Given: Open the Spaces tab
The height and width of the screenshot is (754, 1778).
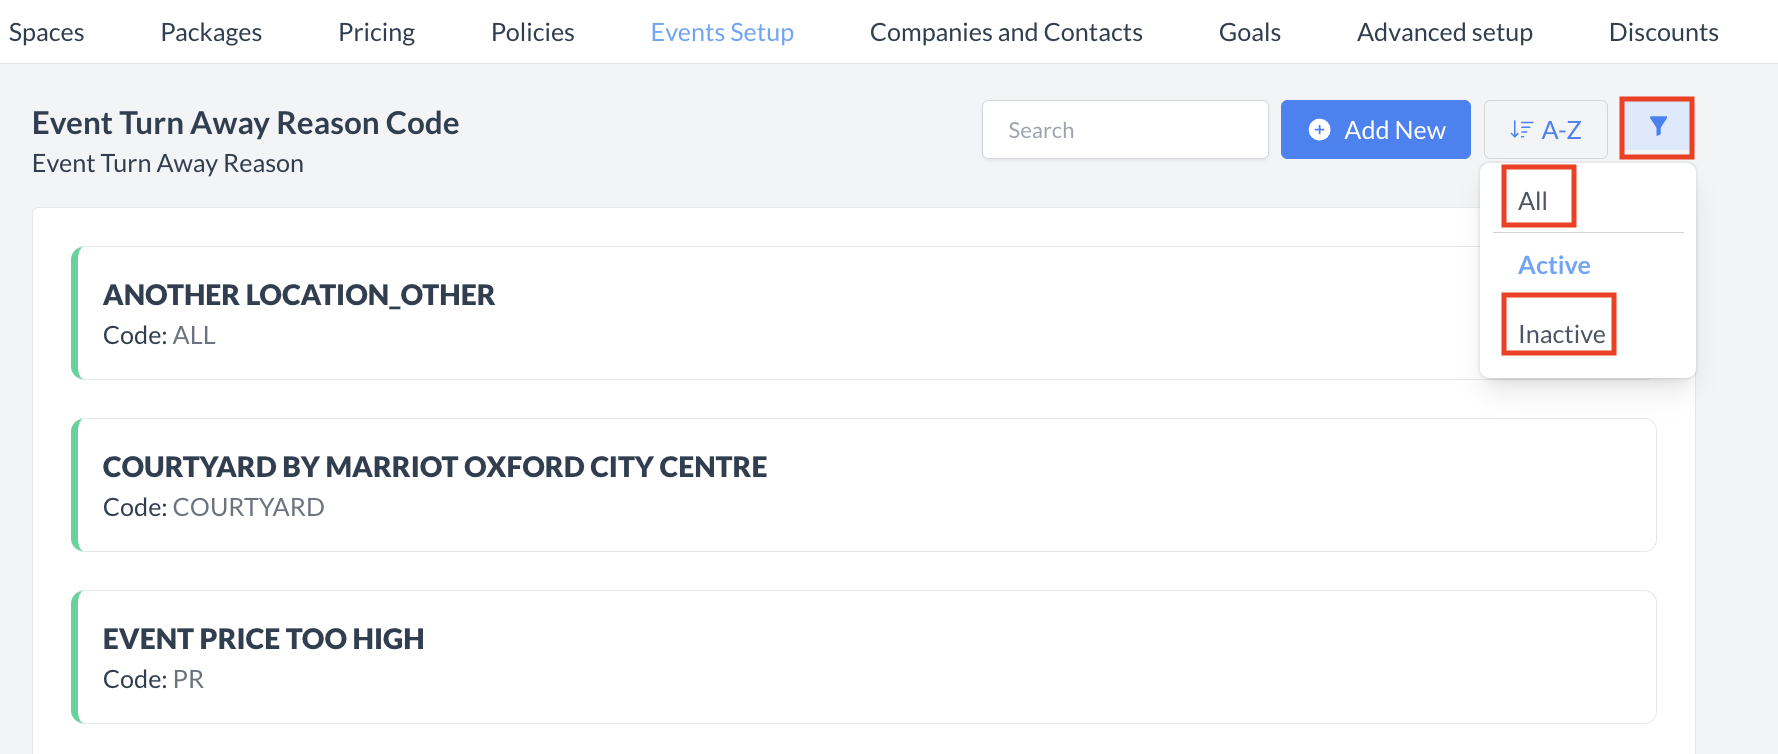Looking at the screenshot, I should pyautogui.click(x=46, y=32).
